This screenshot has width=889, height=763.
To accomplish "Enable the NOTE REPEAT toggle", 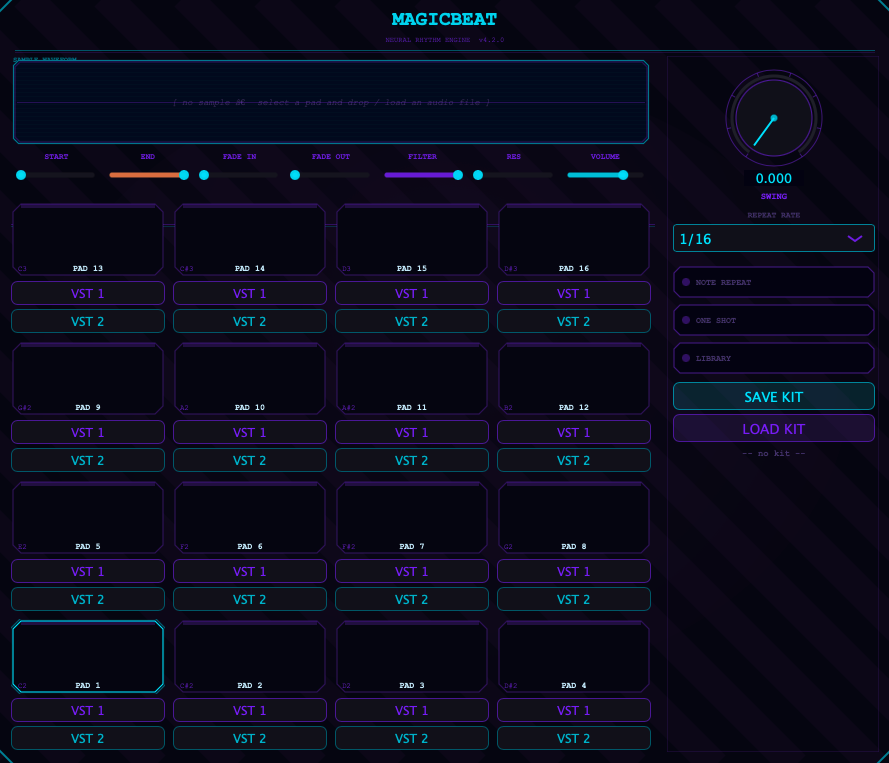I will [773, 282].
